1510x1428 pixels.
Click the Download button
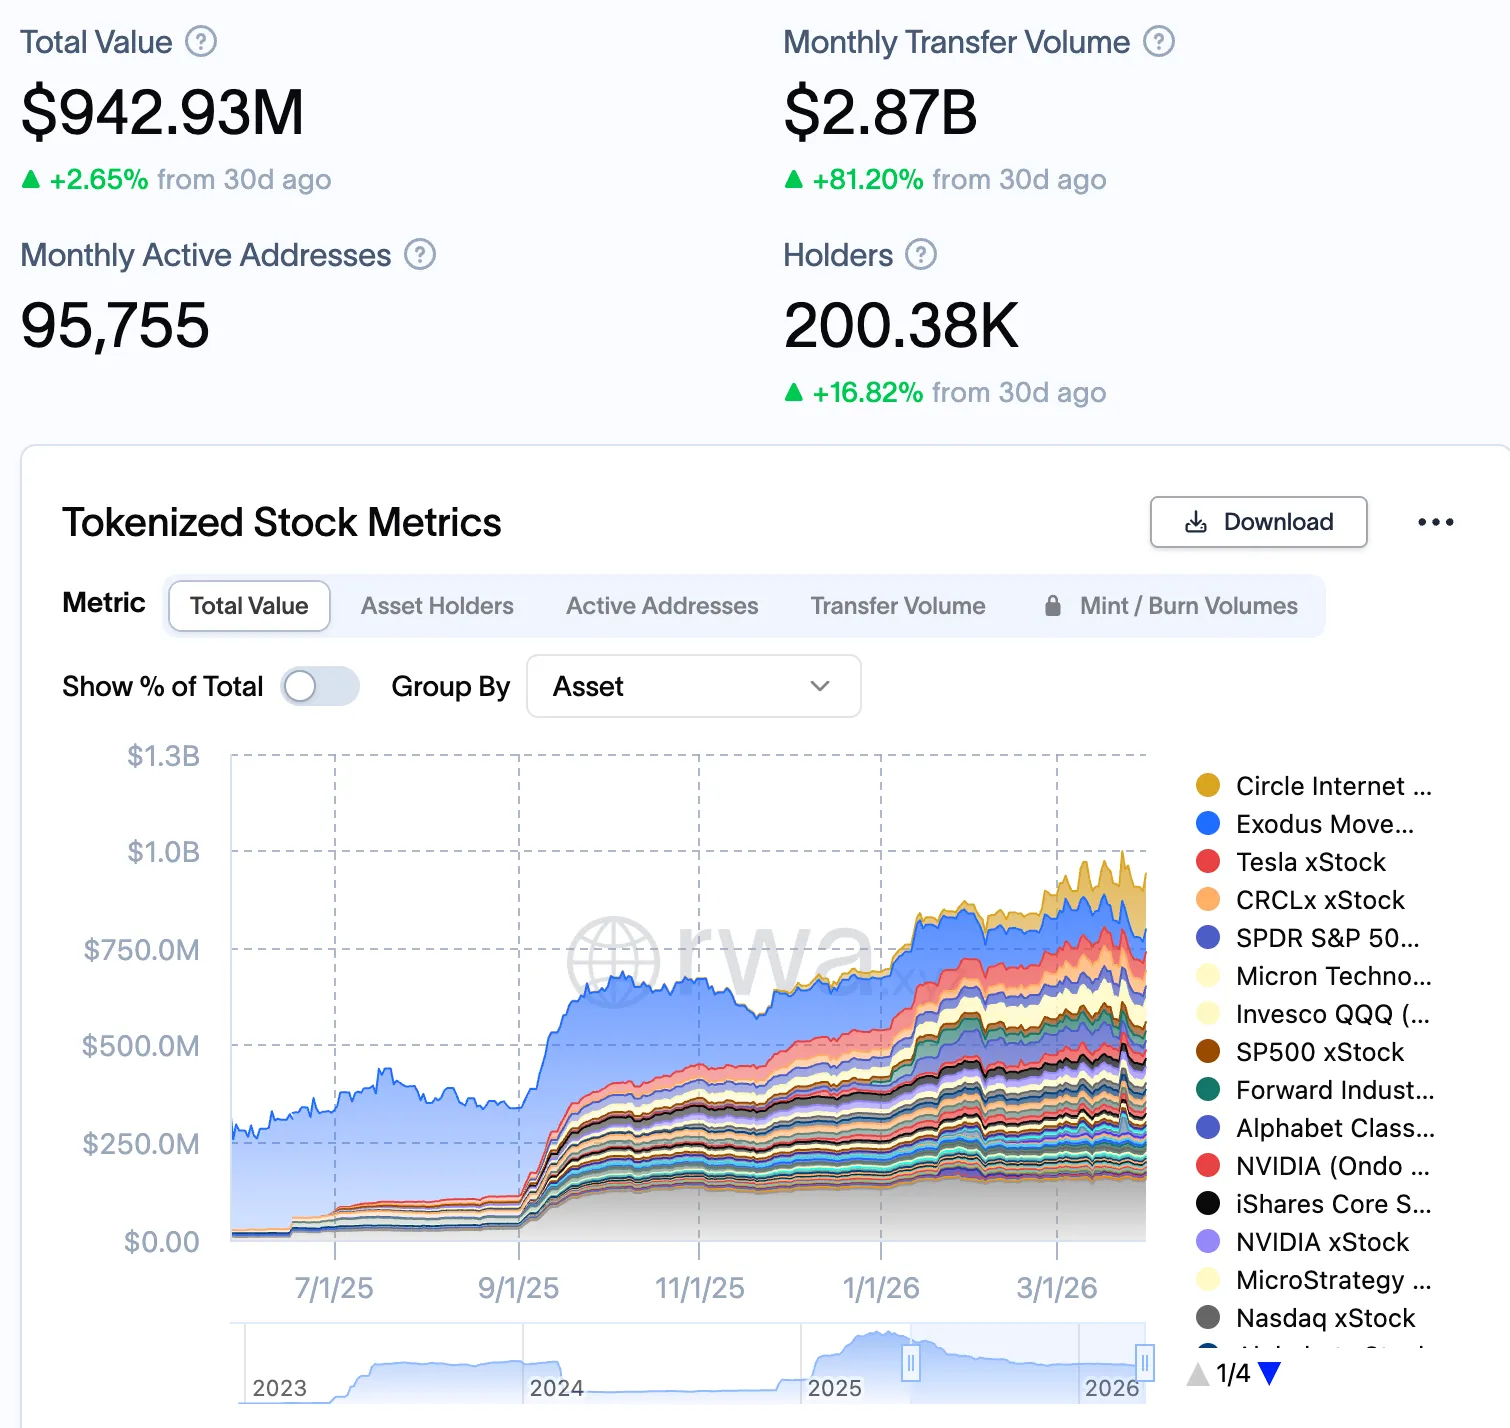(1258, 522)
